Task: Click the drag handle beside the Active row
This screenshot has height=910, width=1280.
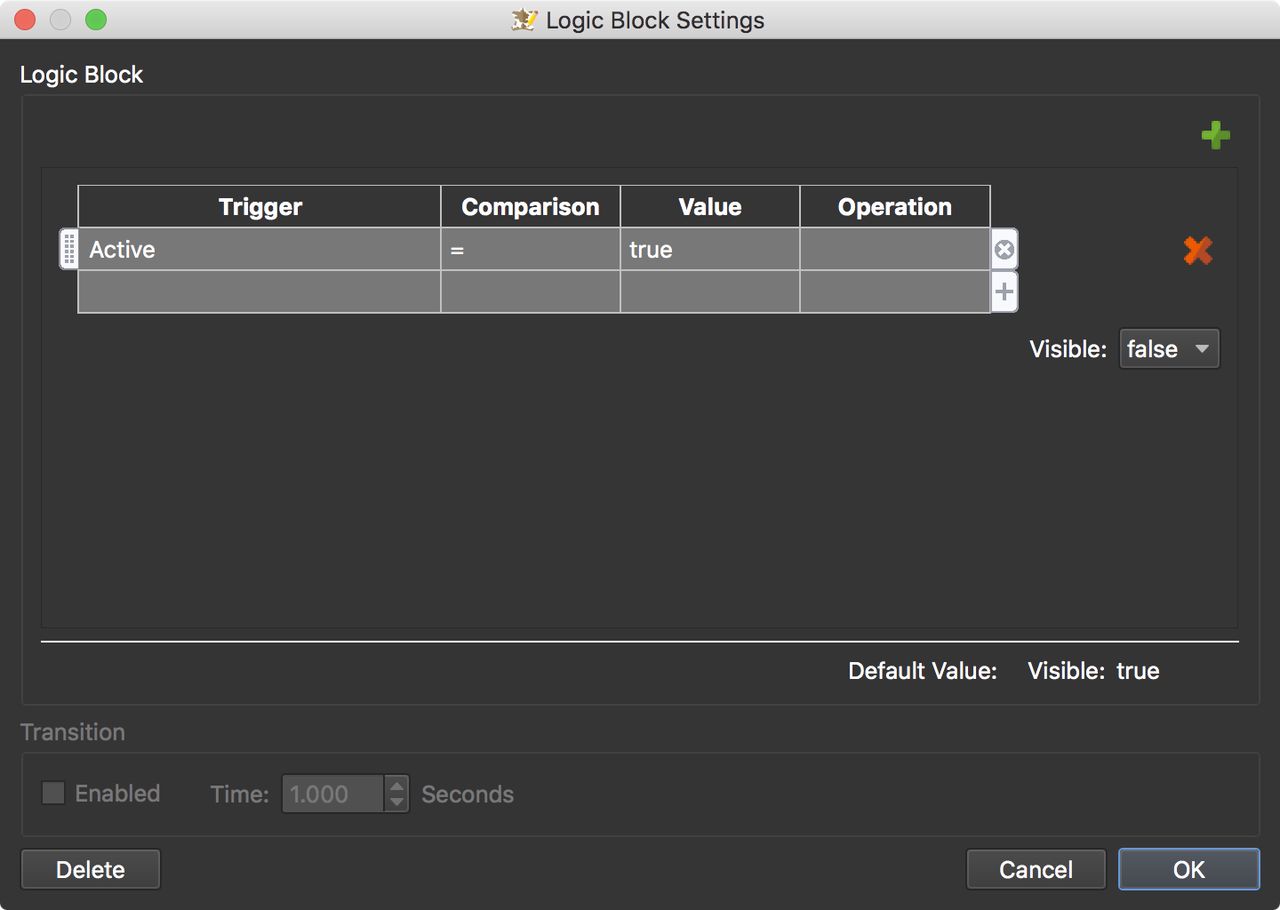Action: pyautogui.click(x=68, y=249)
